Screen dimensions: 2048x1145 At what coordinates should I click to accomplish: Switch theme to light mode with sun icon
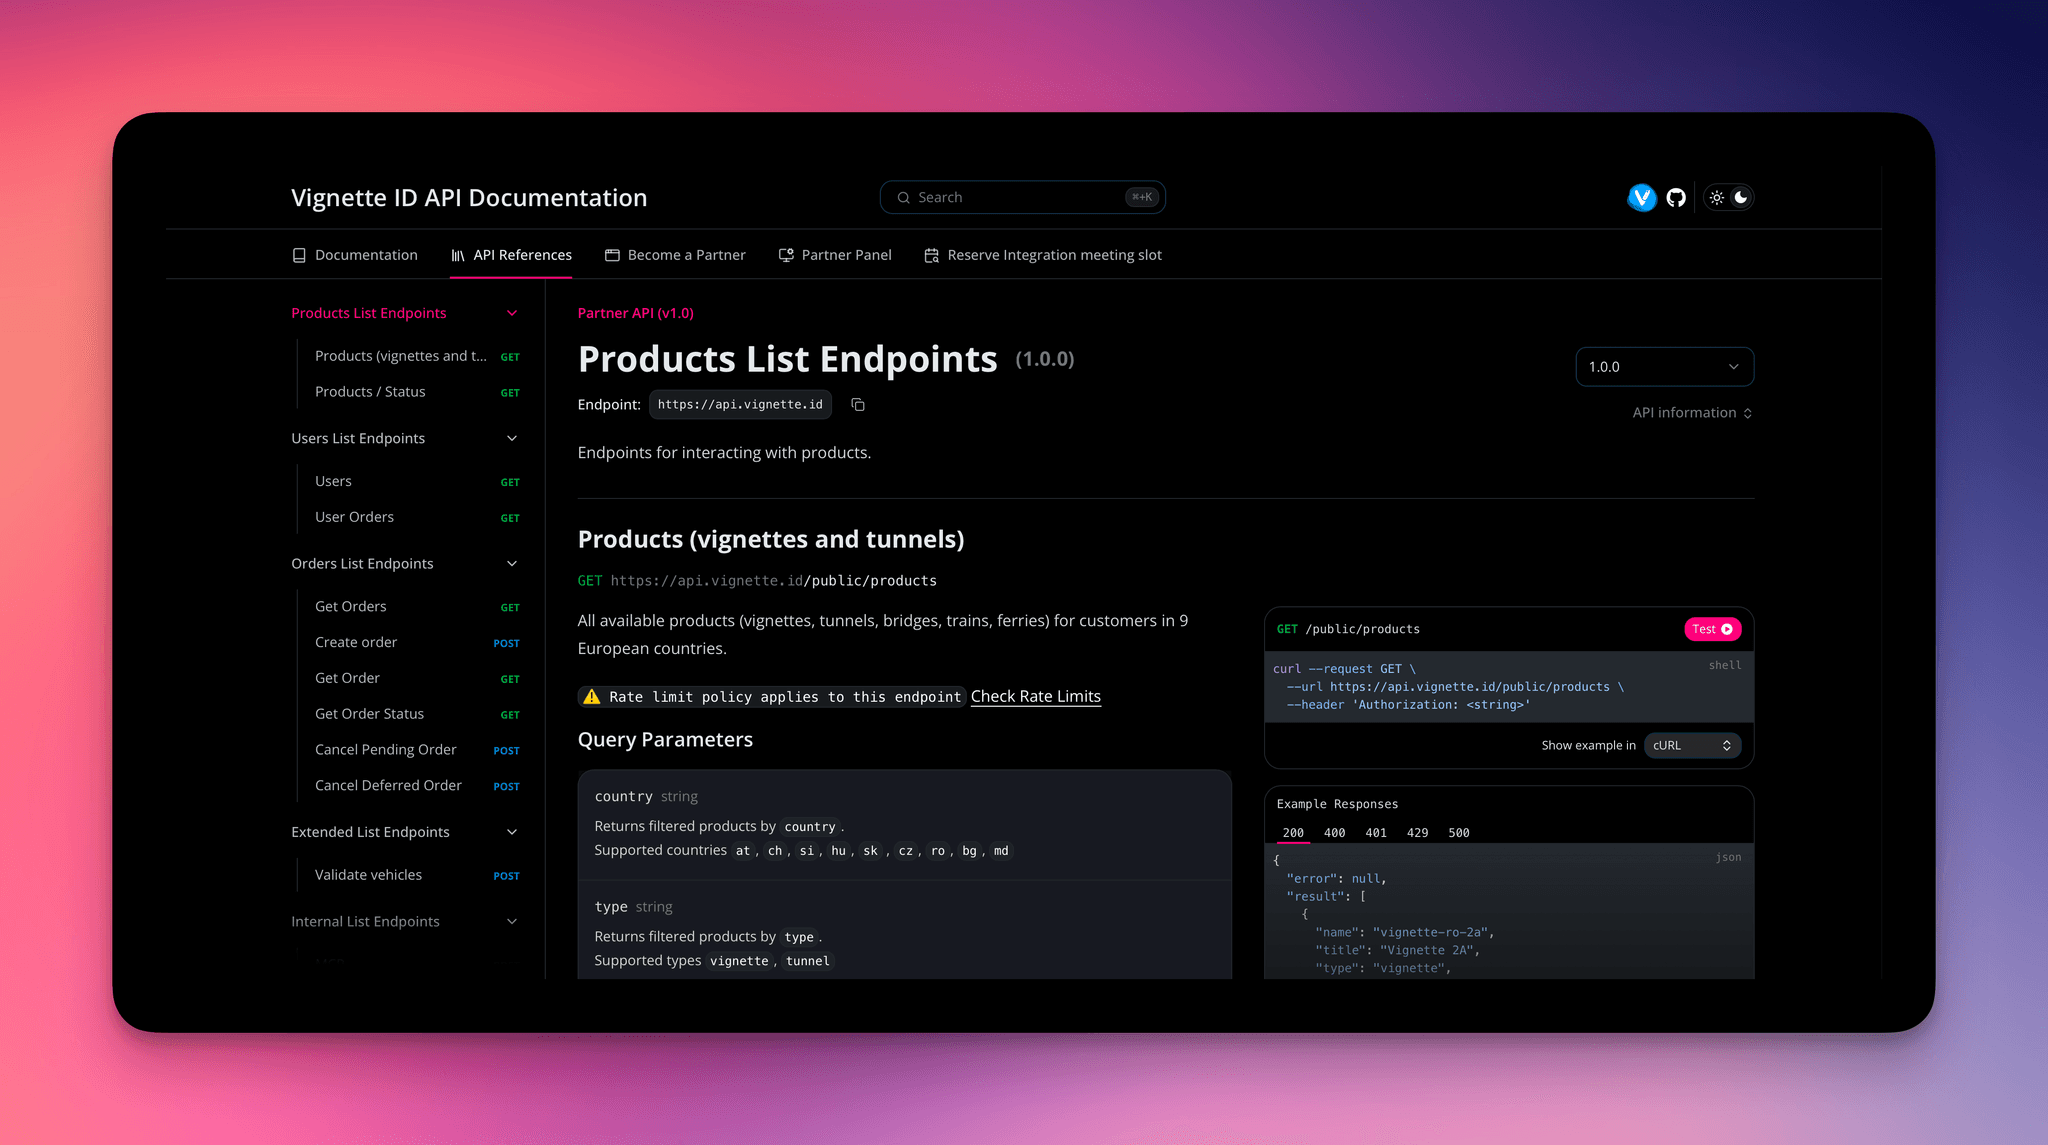coord(1716,197)
